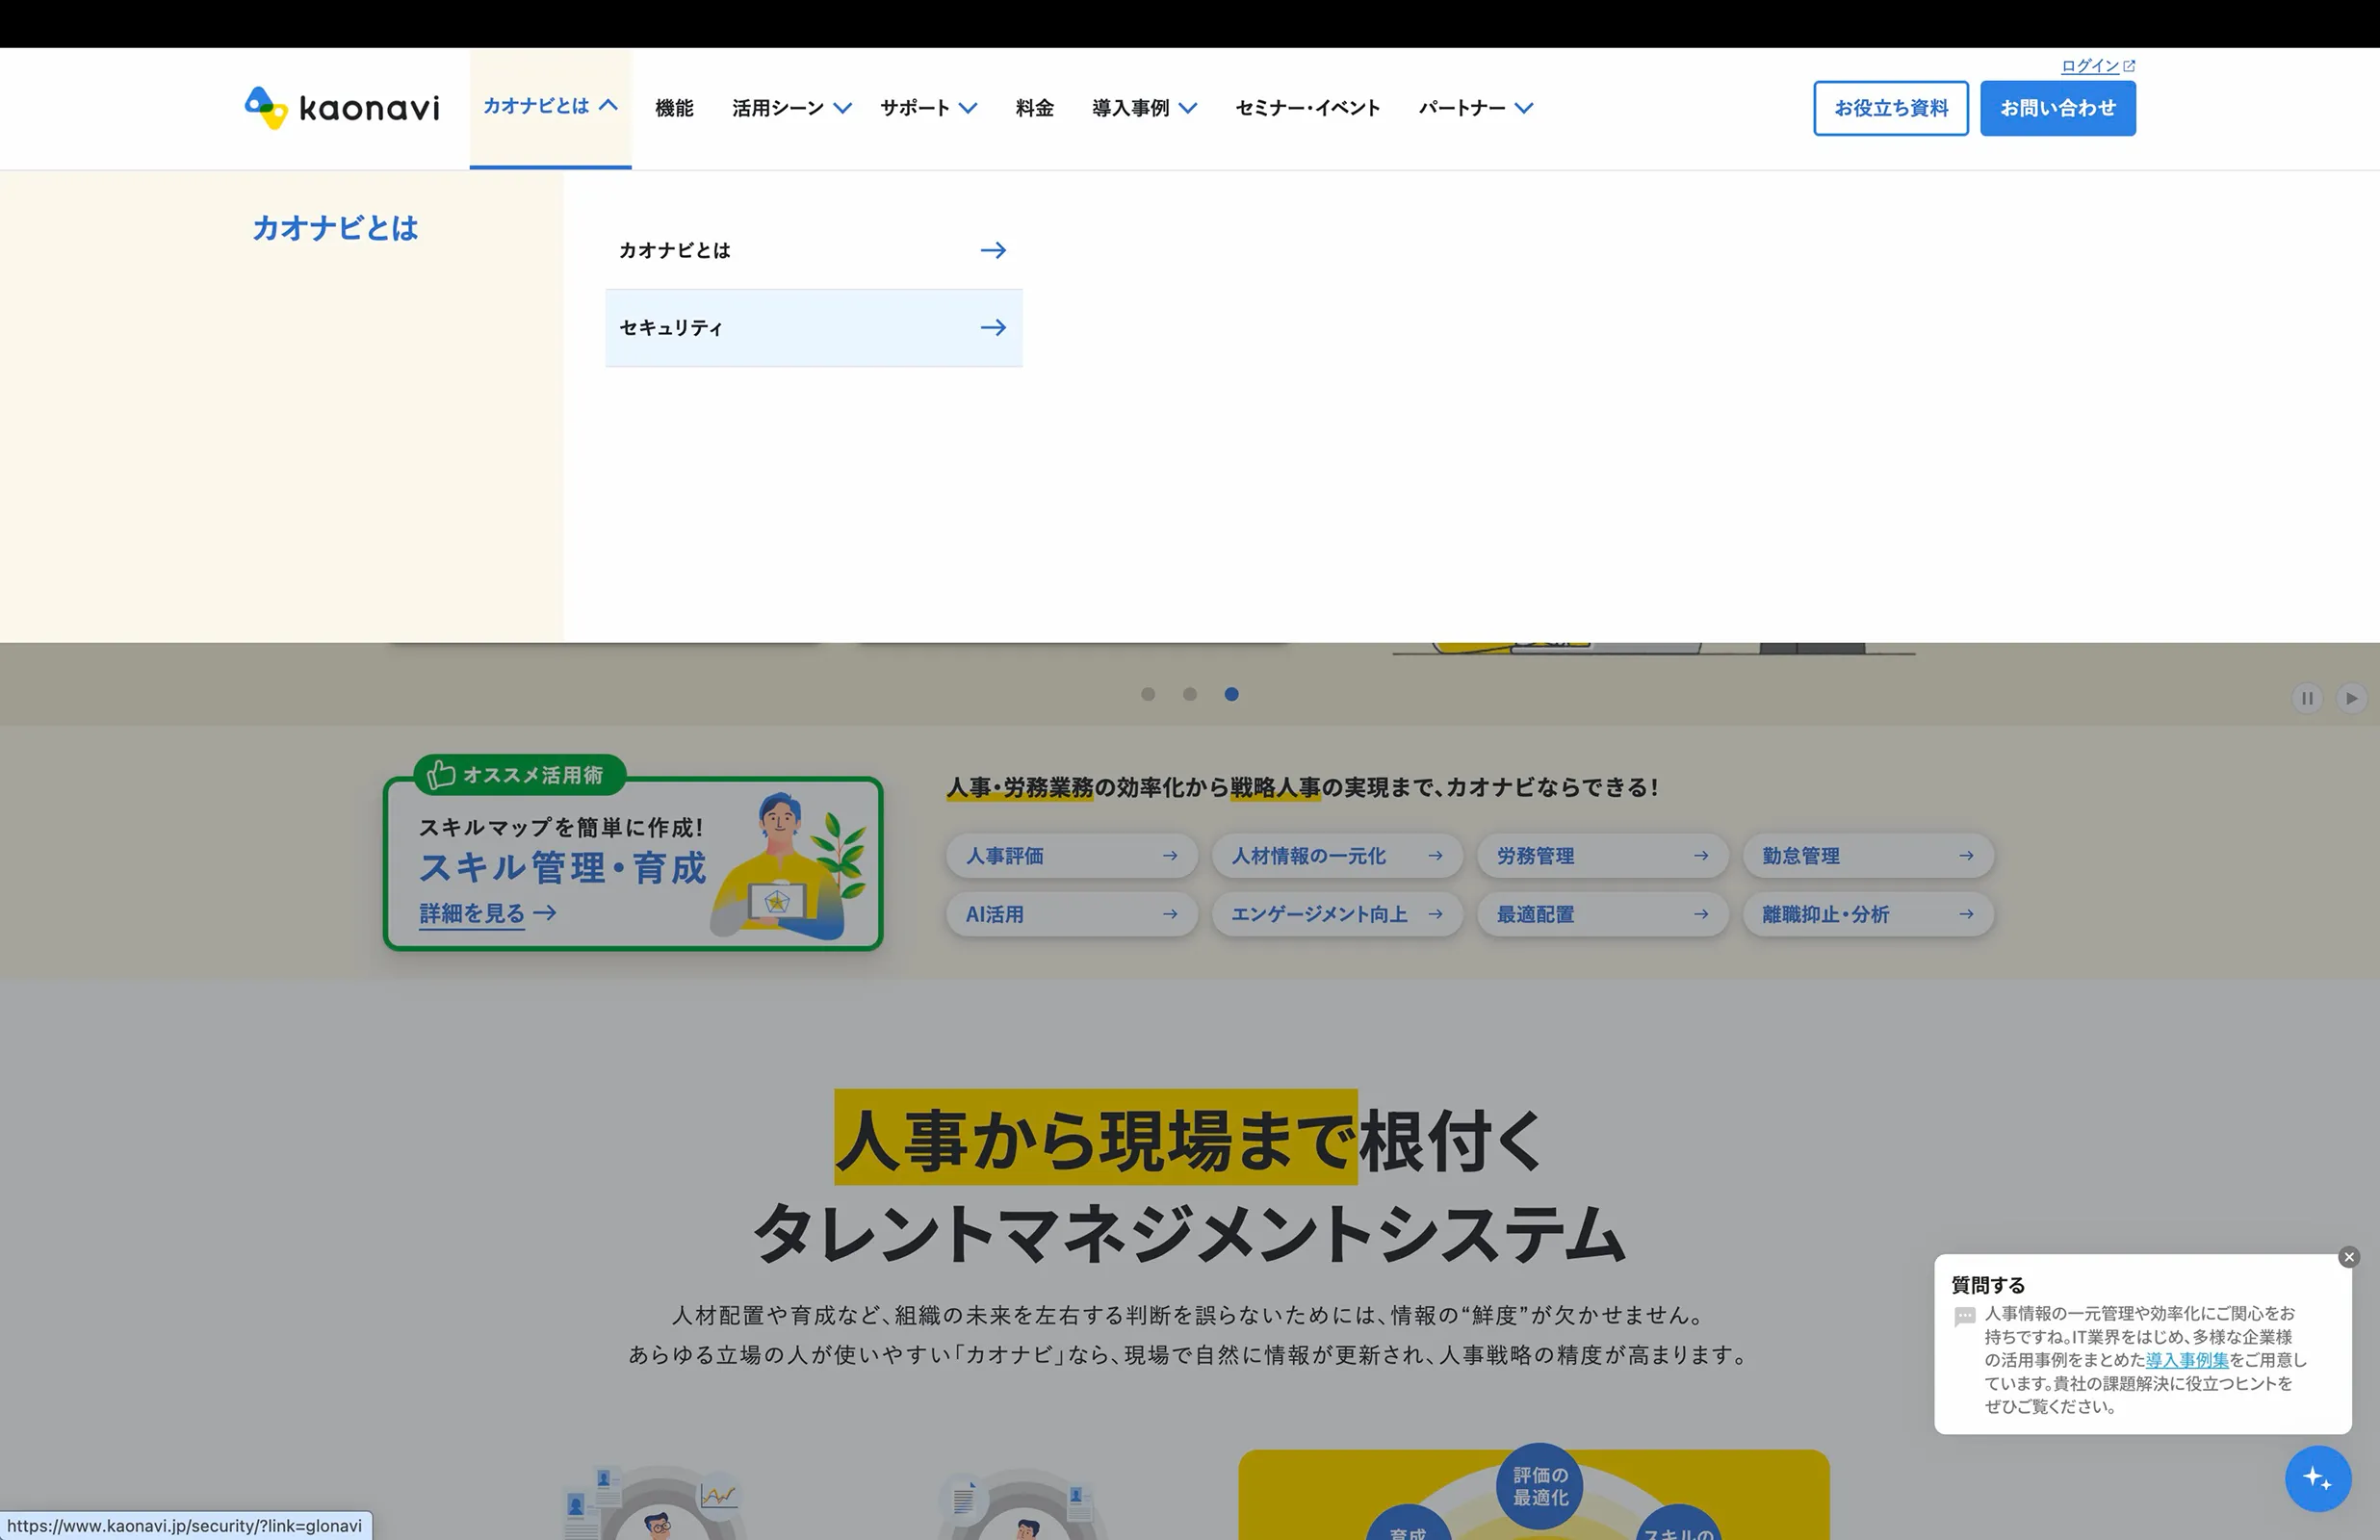Open the エンゲージメント向上 pill link
This screenshot has width=2380, height=1540.
(1337, 914)
